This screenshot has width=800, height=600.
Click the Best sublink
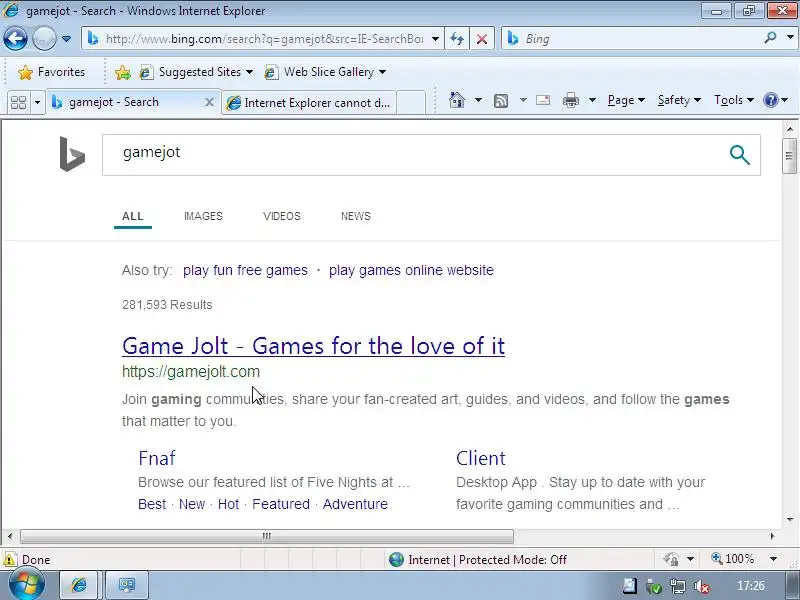(x=152, y=504)
